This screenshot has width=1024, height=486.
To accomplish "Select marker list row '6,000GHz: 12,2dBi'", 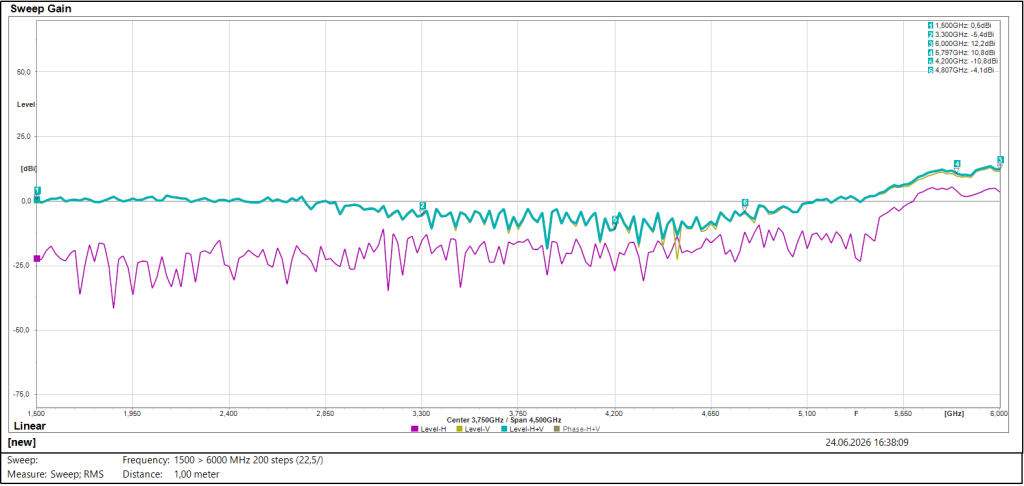I will [963, 43].
